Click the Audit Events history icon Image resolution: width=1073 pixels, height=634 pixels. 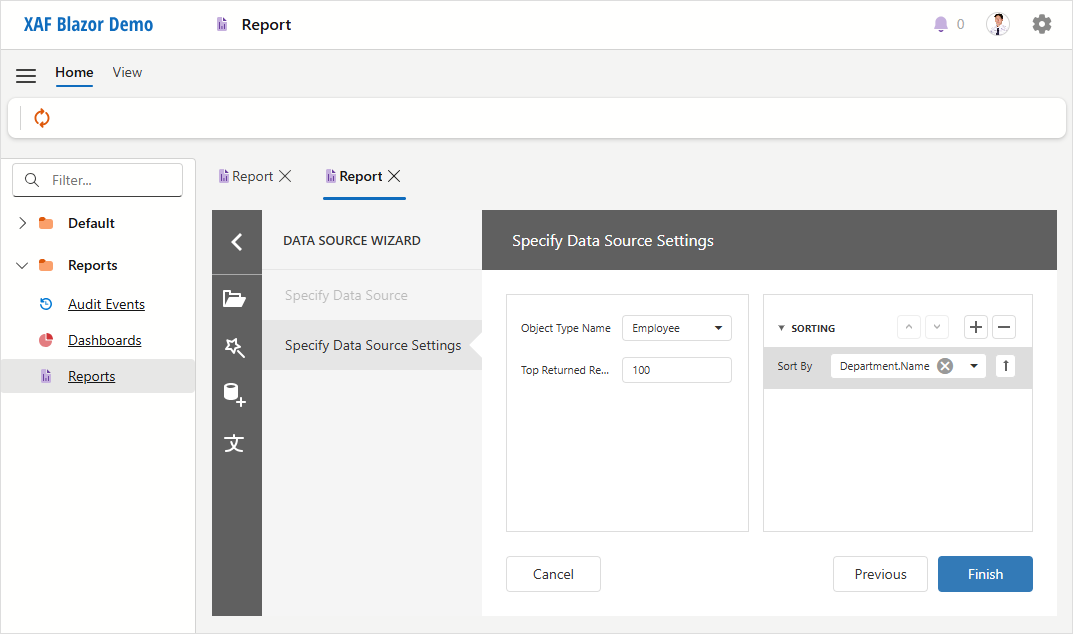46,304
